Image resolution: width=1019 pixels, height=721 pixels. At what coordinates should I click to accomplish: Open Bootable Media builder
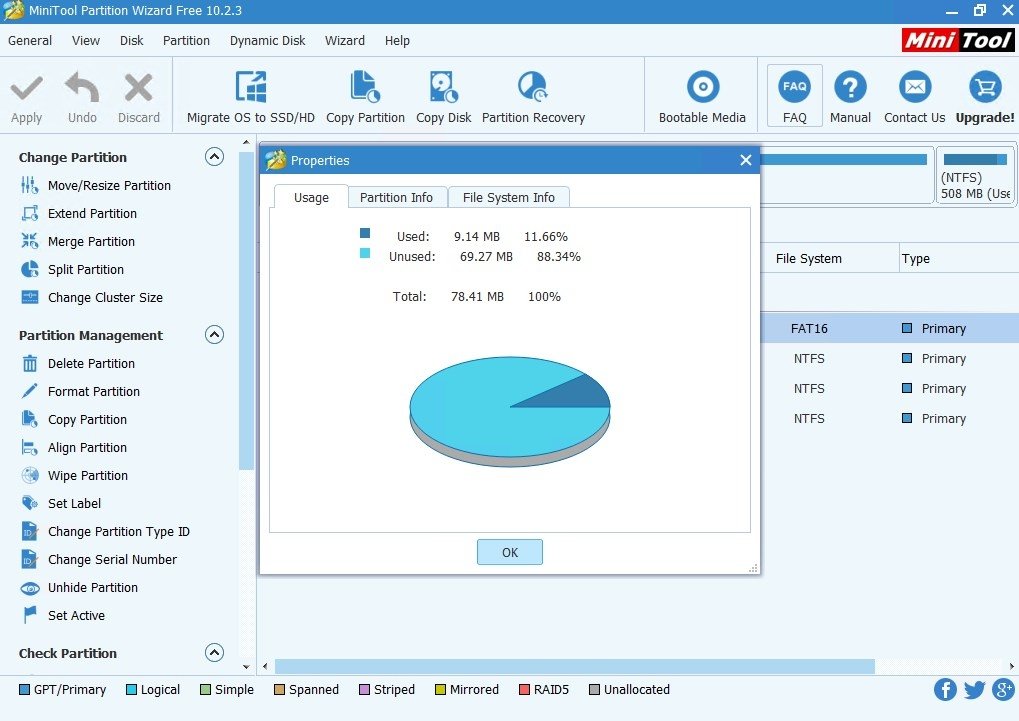(x=703, y=97)
